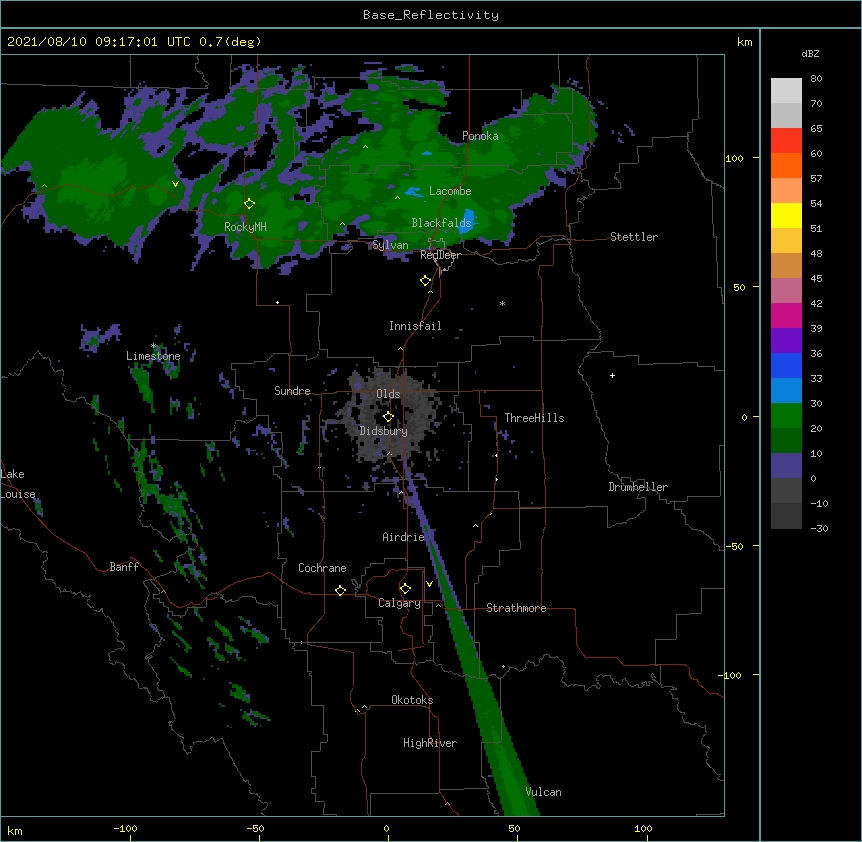Click the asterisk marker east of Innisfail
This screenshot has height=842, width=862.
pyautogui.click(x=502, y=303)
